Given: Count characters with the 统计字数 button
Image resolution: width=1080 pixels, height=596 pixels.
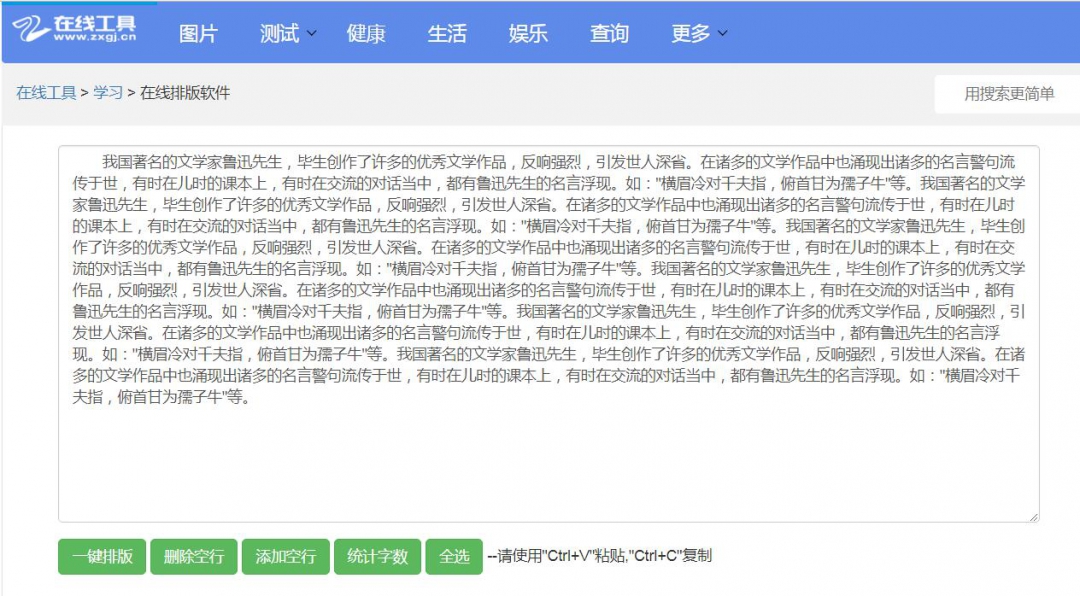Looking at the screenshot, I should click(377, 557).
